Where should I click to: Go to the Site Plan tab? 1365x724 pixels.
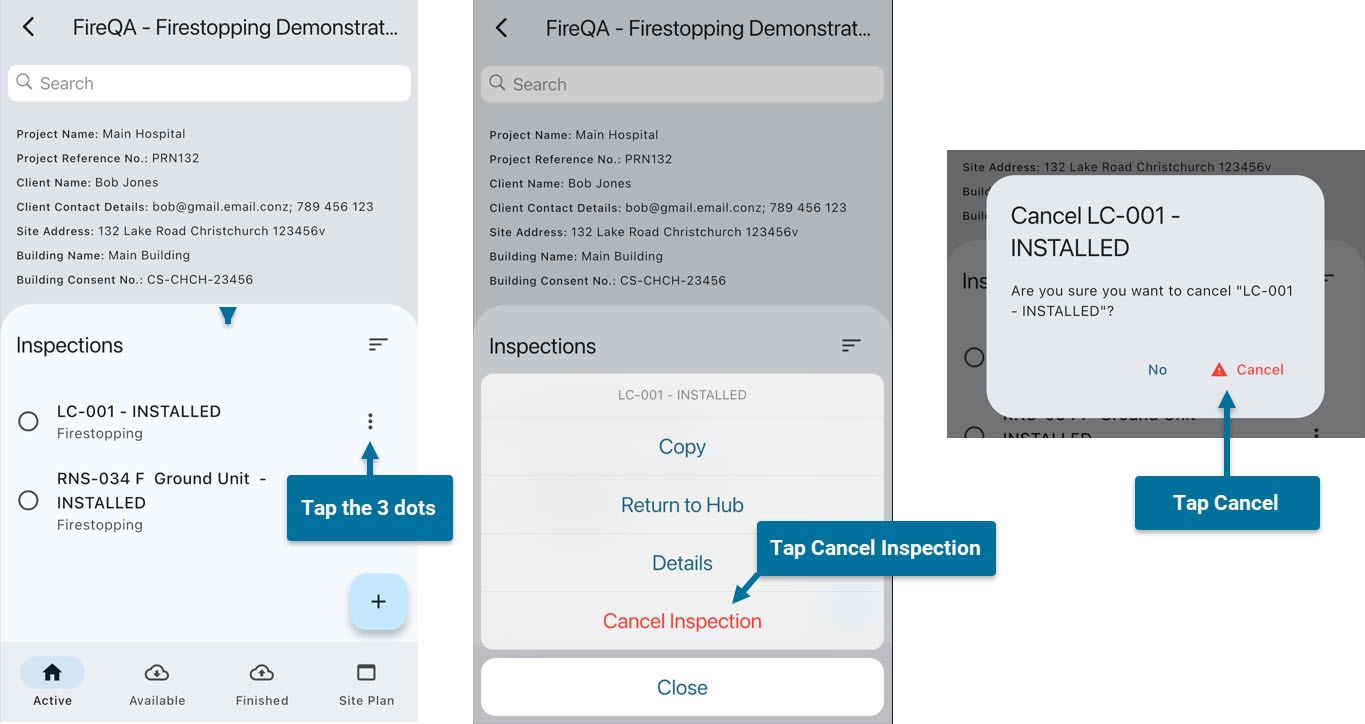pos(366,684)
